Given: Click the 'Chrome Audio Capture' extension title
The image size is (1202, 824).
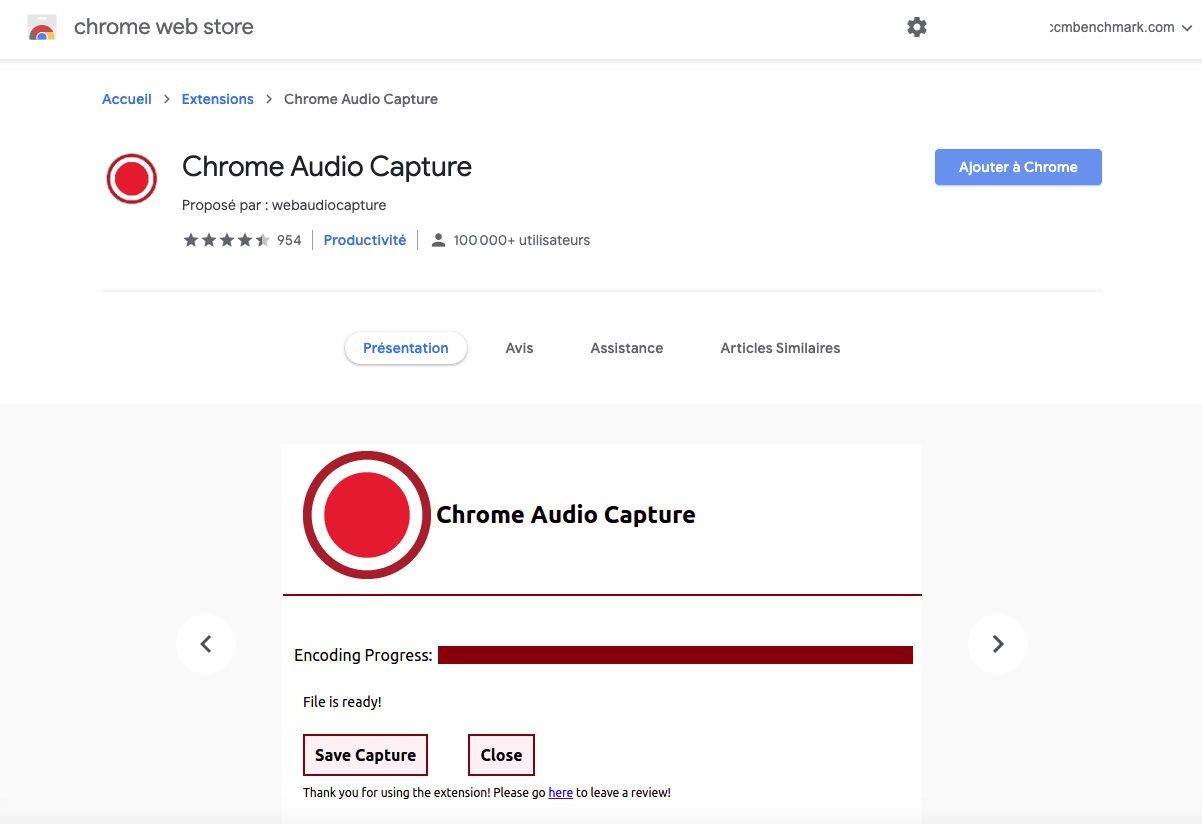Looking at the screenshot, I should coord(327,166).
